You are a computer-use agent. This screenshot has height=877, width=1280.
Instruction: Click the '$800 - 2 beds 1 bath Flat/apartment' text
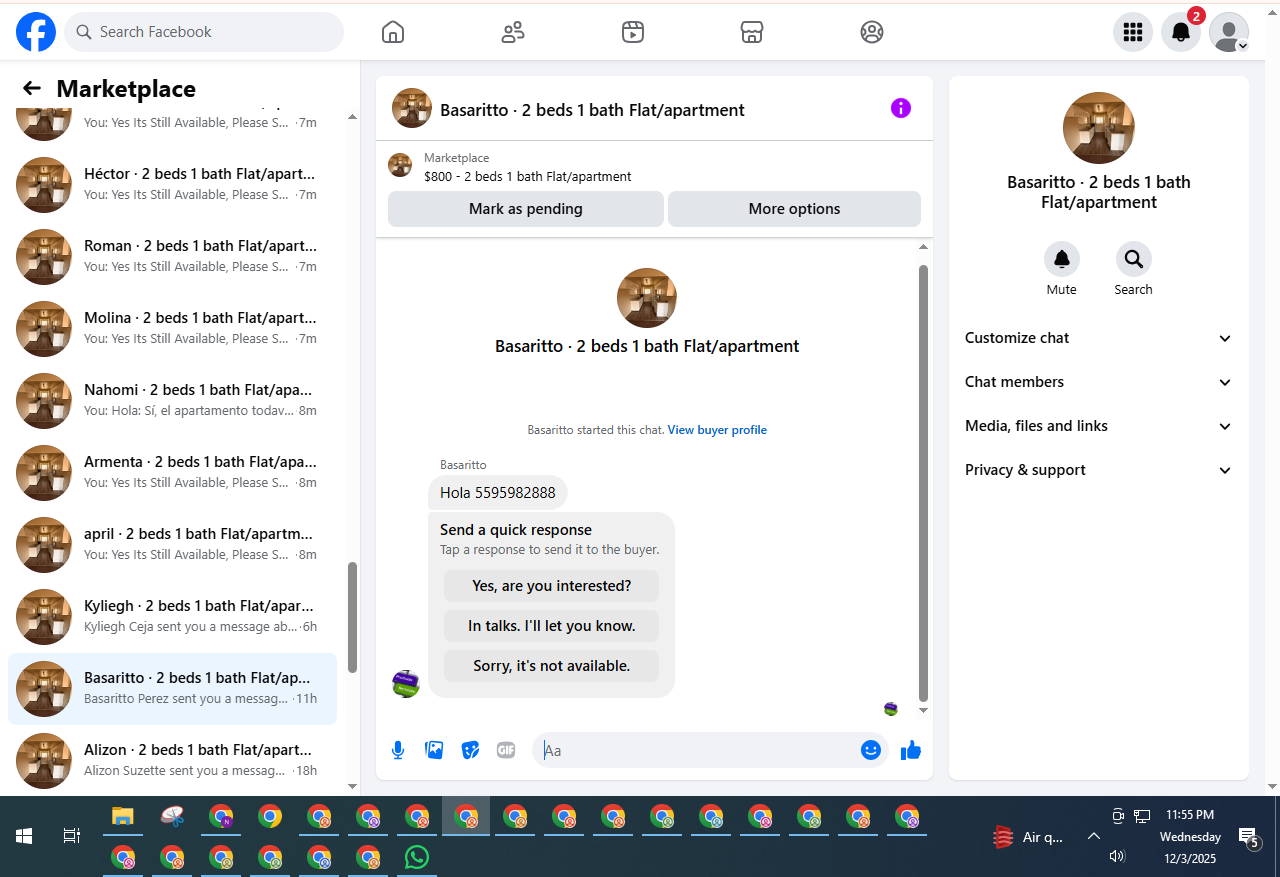[x=528, y=177]
